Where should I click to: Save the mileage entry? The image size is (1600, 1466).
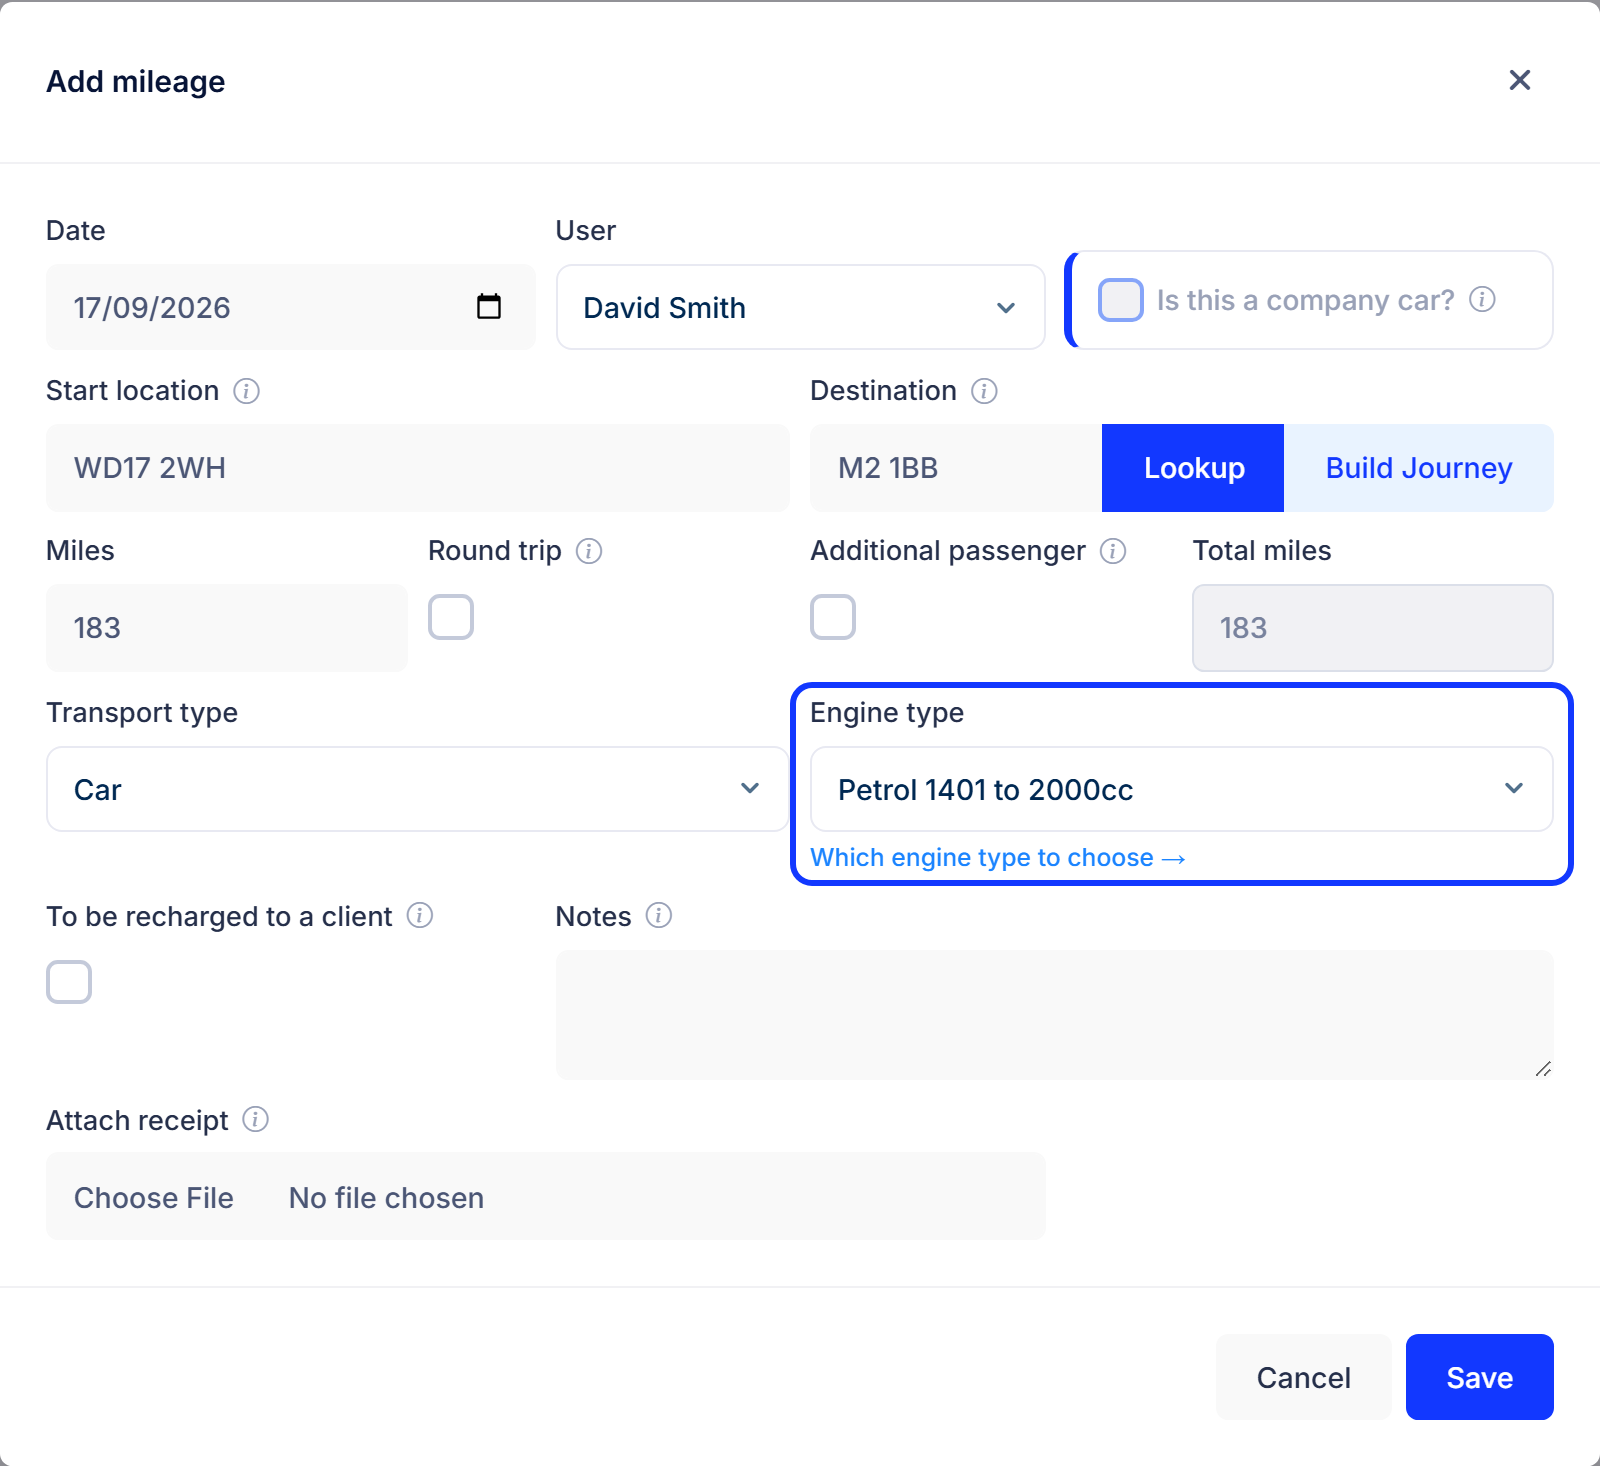click(x=1479, y=1377)
